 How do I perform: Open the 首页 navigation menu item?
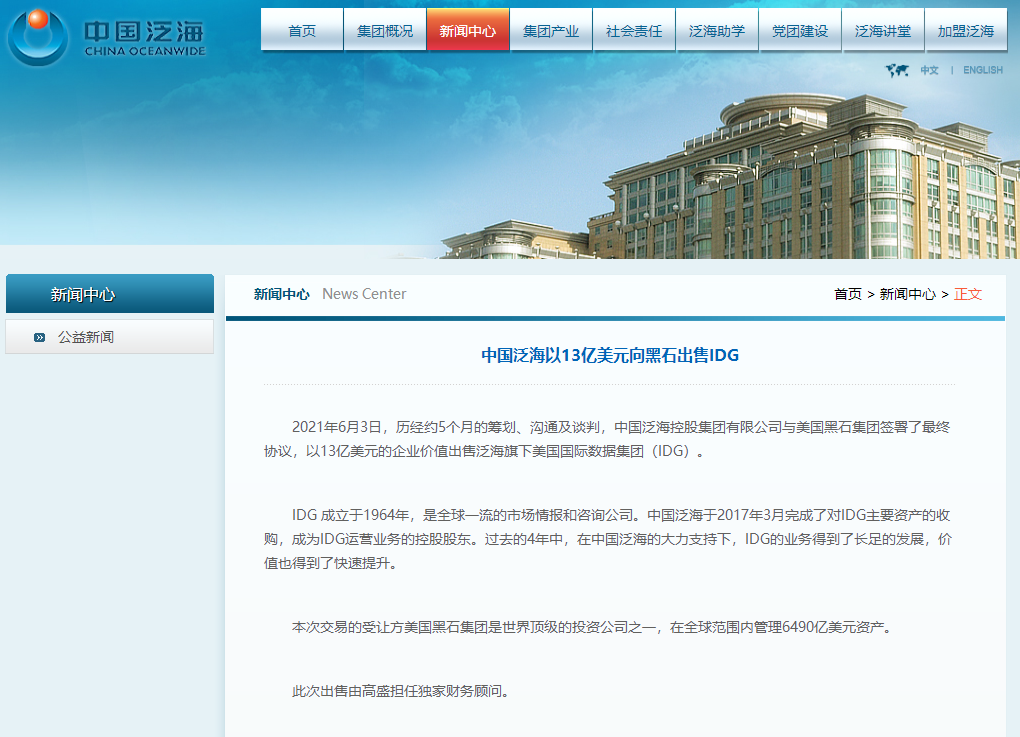(x=302, y=31)
